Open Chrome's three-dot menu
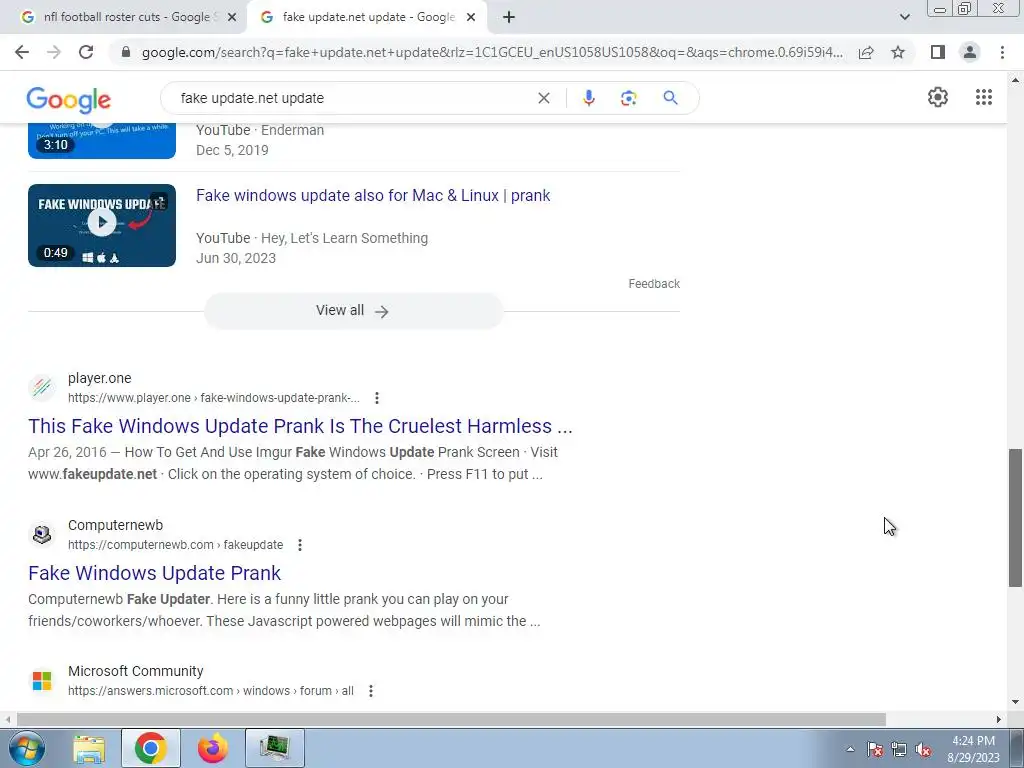 click(x=1002, y=52)
